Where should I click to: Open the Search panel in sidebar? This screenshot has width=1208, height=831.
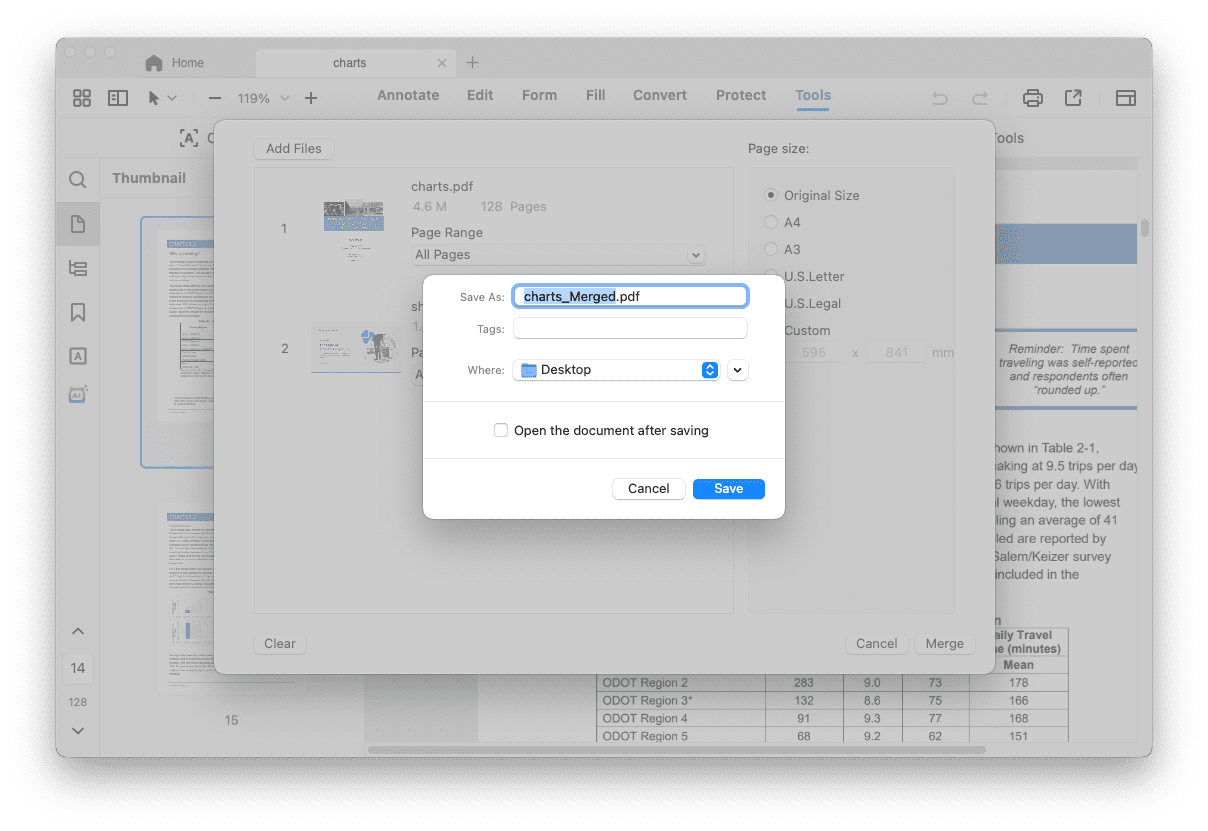point(77,179)
